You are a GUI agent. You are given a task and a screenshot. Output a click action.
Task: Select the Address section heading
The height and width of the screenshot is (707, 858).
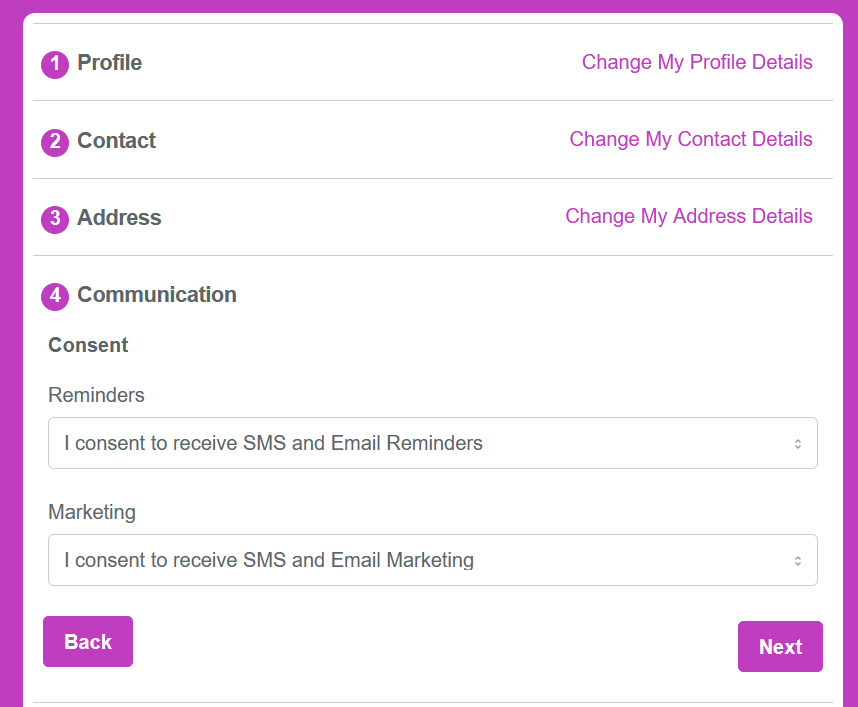(x=119, y=218)
